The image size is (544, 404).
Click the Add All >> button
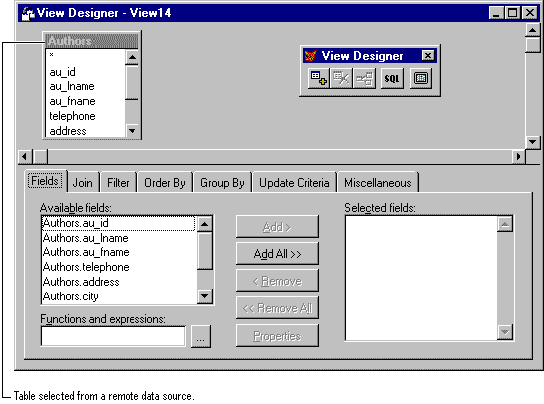click(x=277, y=254)
